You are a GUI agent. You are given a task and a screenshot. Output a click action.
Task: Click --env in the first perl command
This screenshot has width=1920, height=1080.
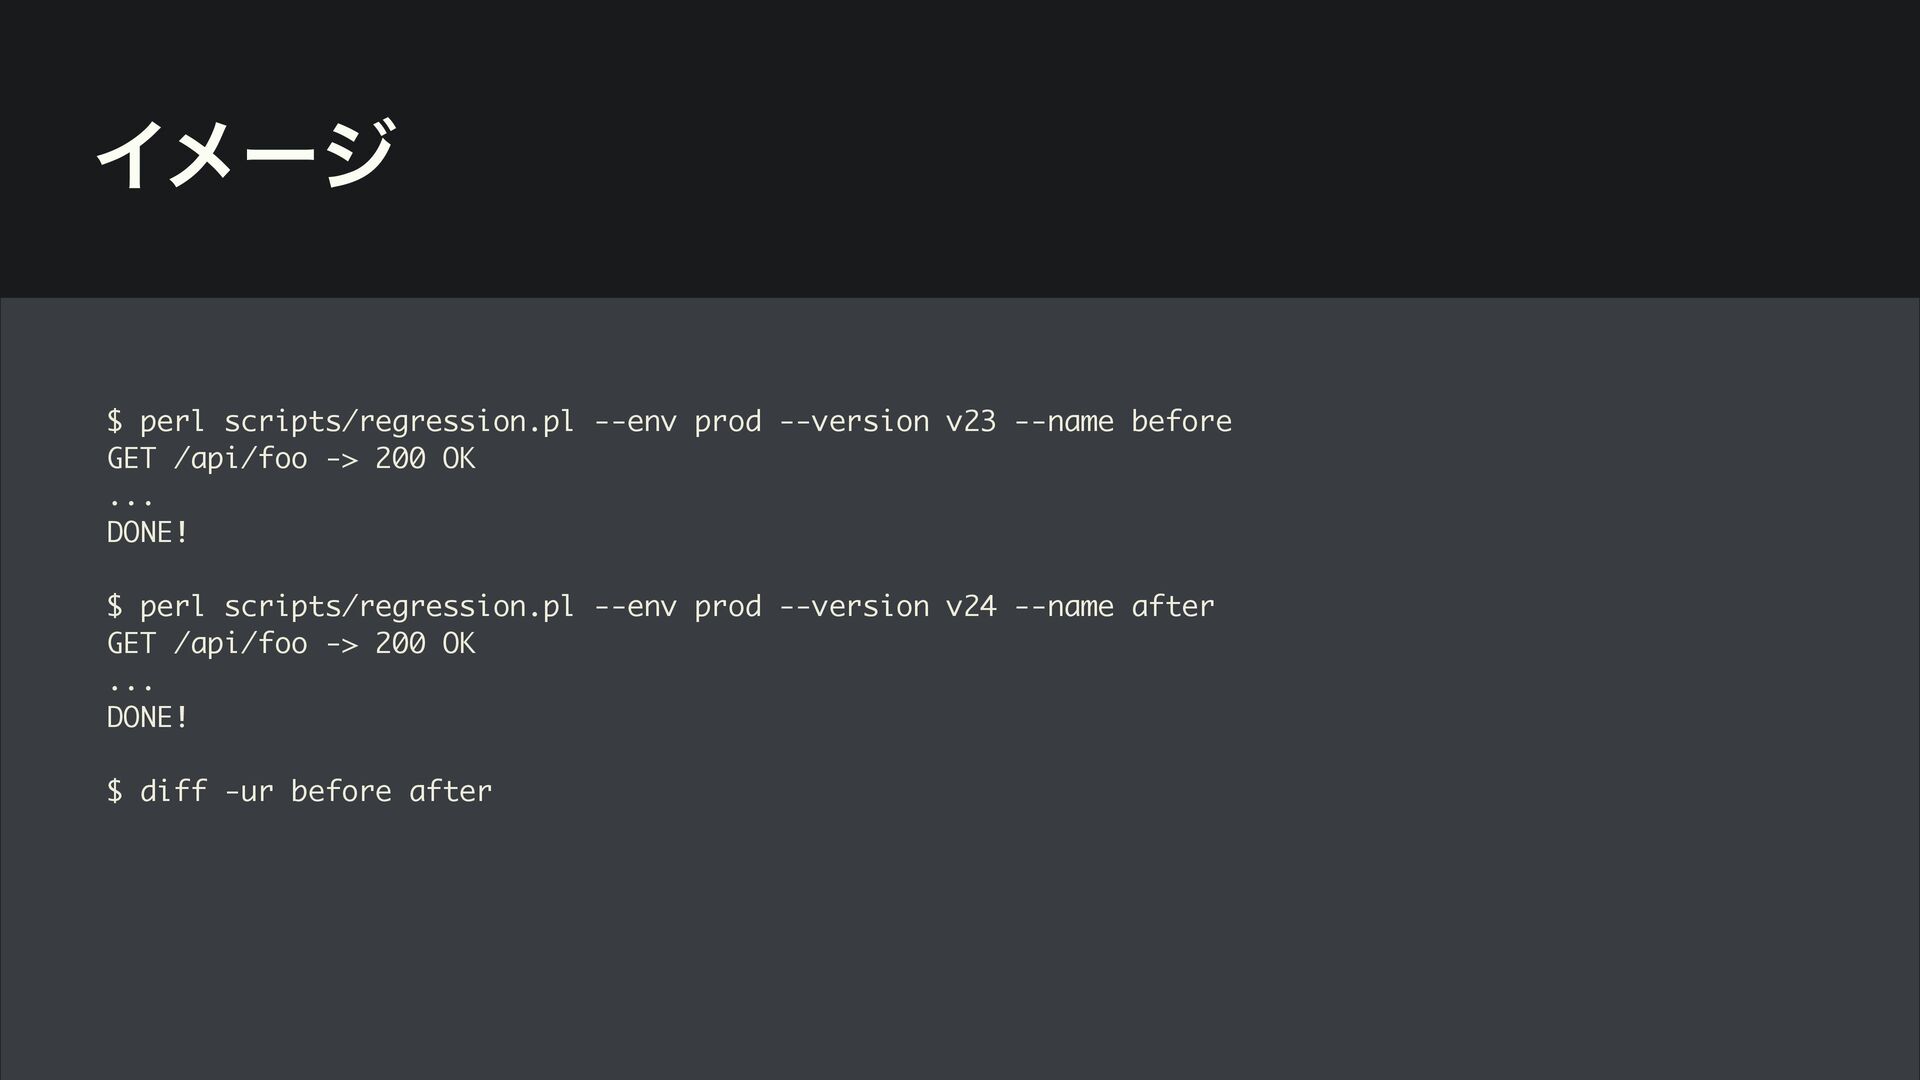(635, 421)
